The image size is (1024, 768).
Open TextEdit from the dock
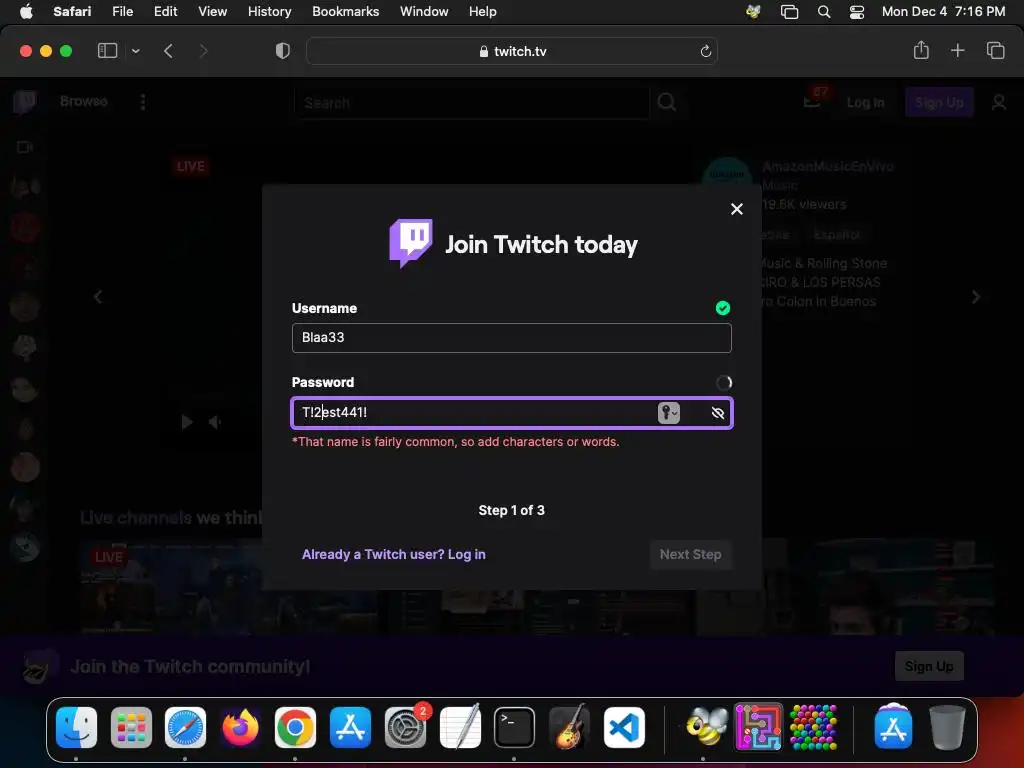pyautogui.click(x=460, y=728)
